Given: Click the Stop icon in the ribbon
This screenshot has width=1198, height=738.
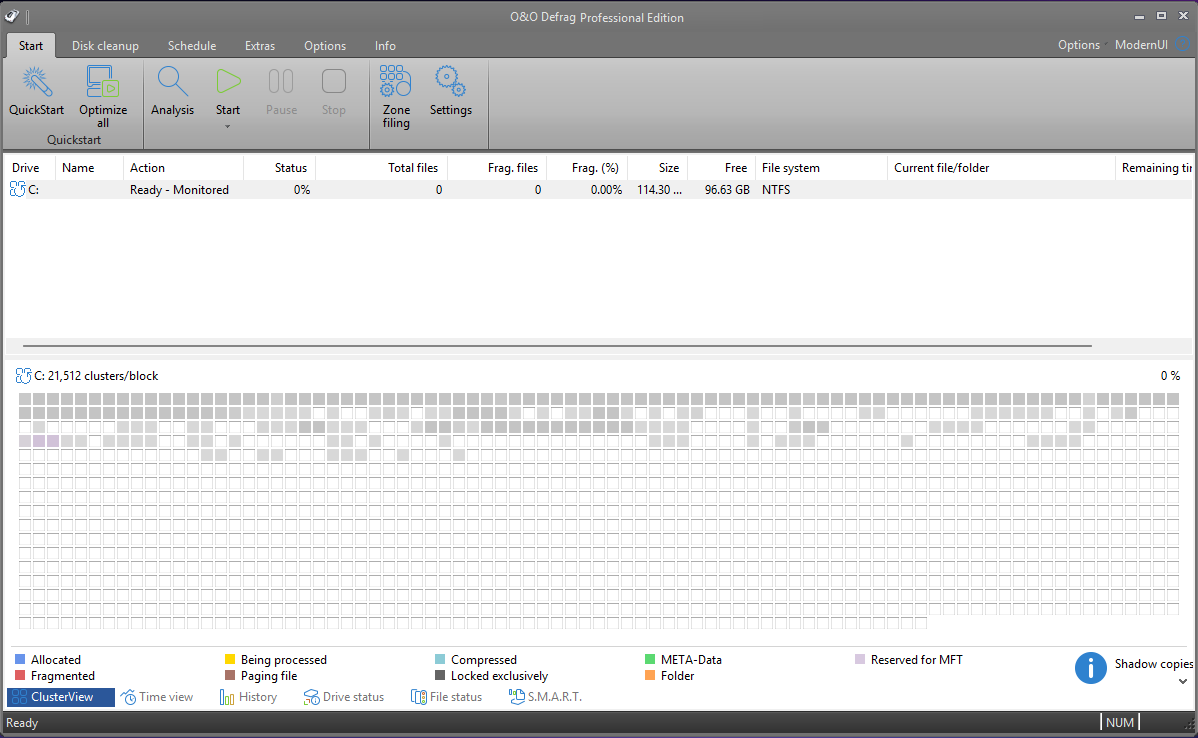Looking at the screenshot, I should click(x=334, y=81).
